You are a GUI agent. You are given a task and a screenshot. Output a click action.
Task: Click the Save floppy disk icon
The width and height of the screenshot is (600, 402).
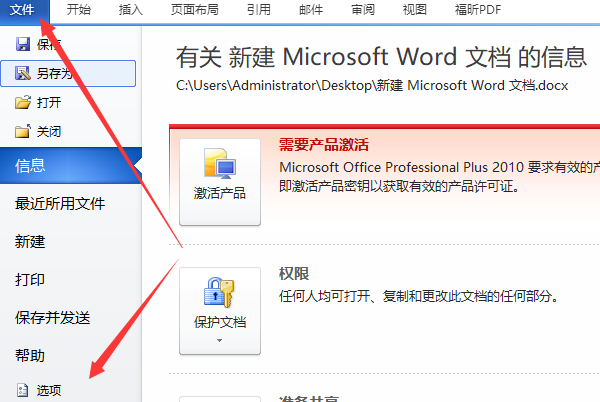[x=23, y=44]
